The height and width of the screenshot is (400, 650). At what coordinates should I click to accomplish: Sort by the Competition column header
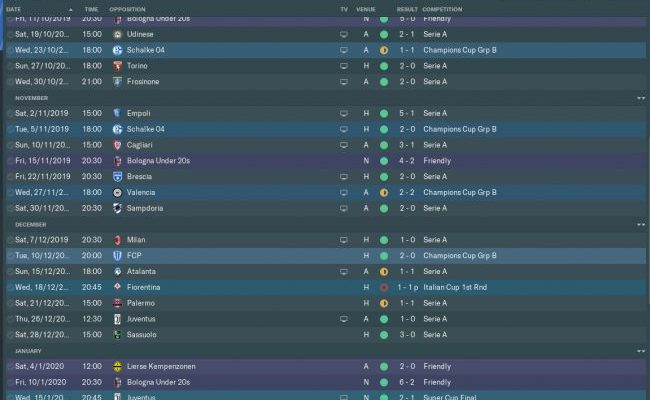click(444, 8)
